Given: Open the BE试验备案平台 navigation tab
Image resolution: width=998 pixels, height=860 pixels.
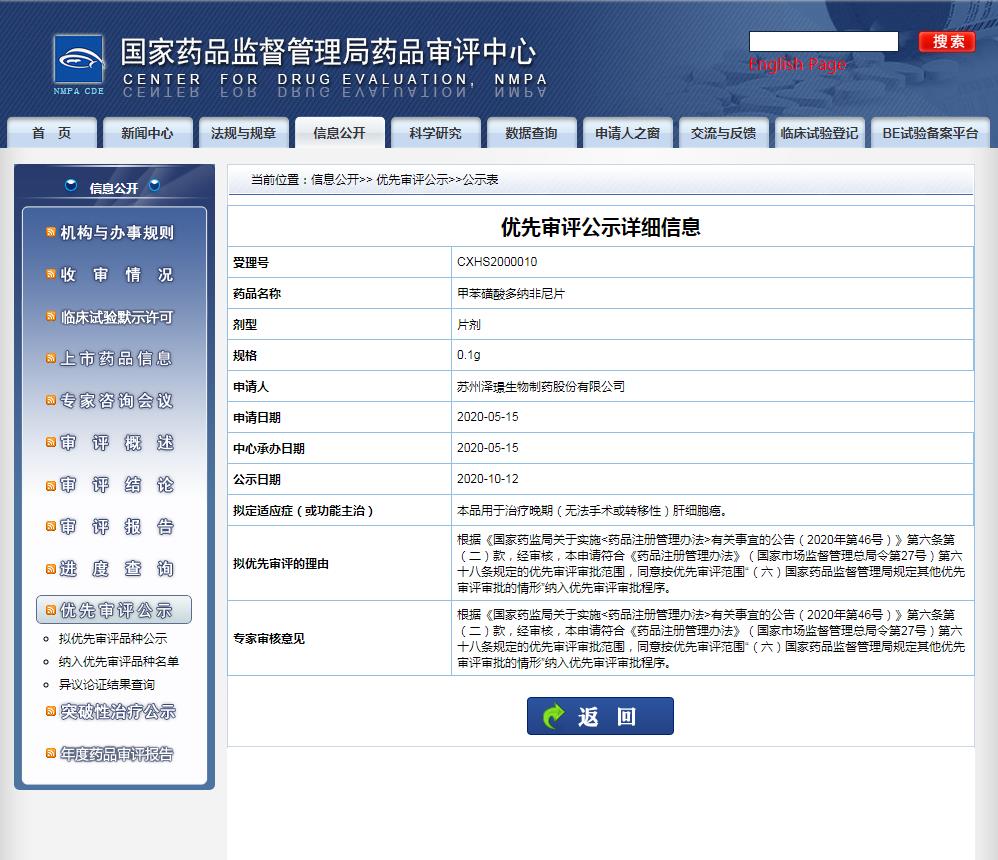Looking at the screenshot, I should point(931,132).
